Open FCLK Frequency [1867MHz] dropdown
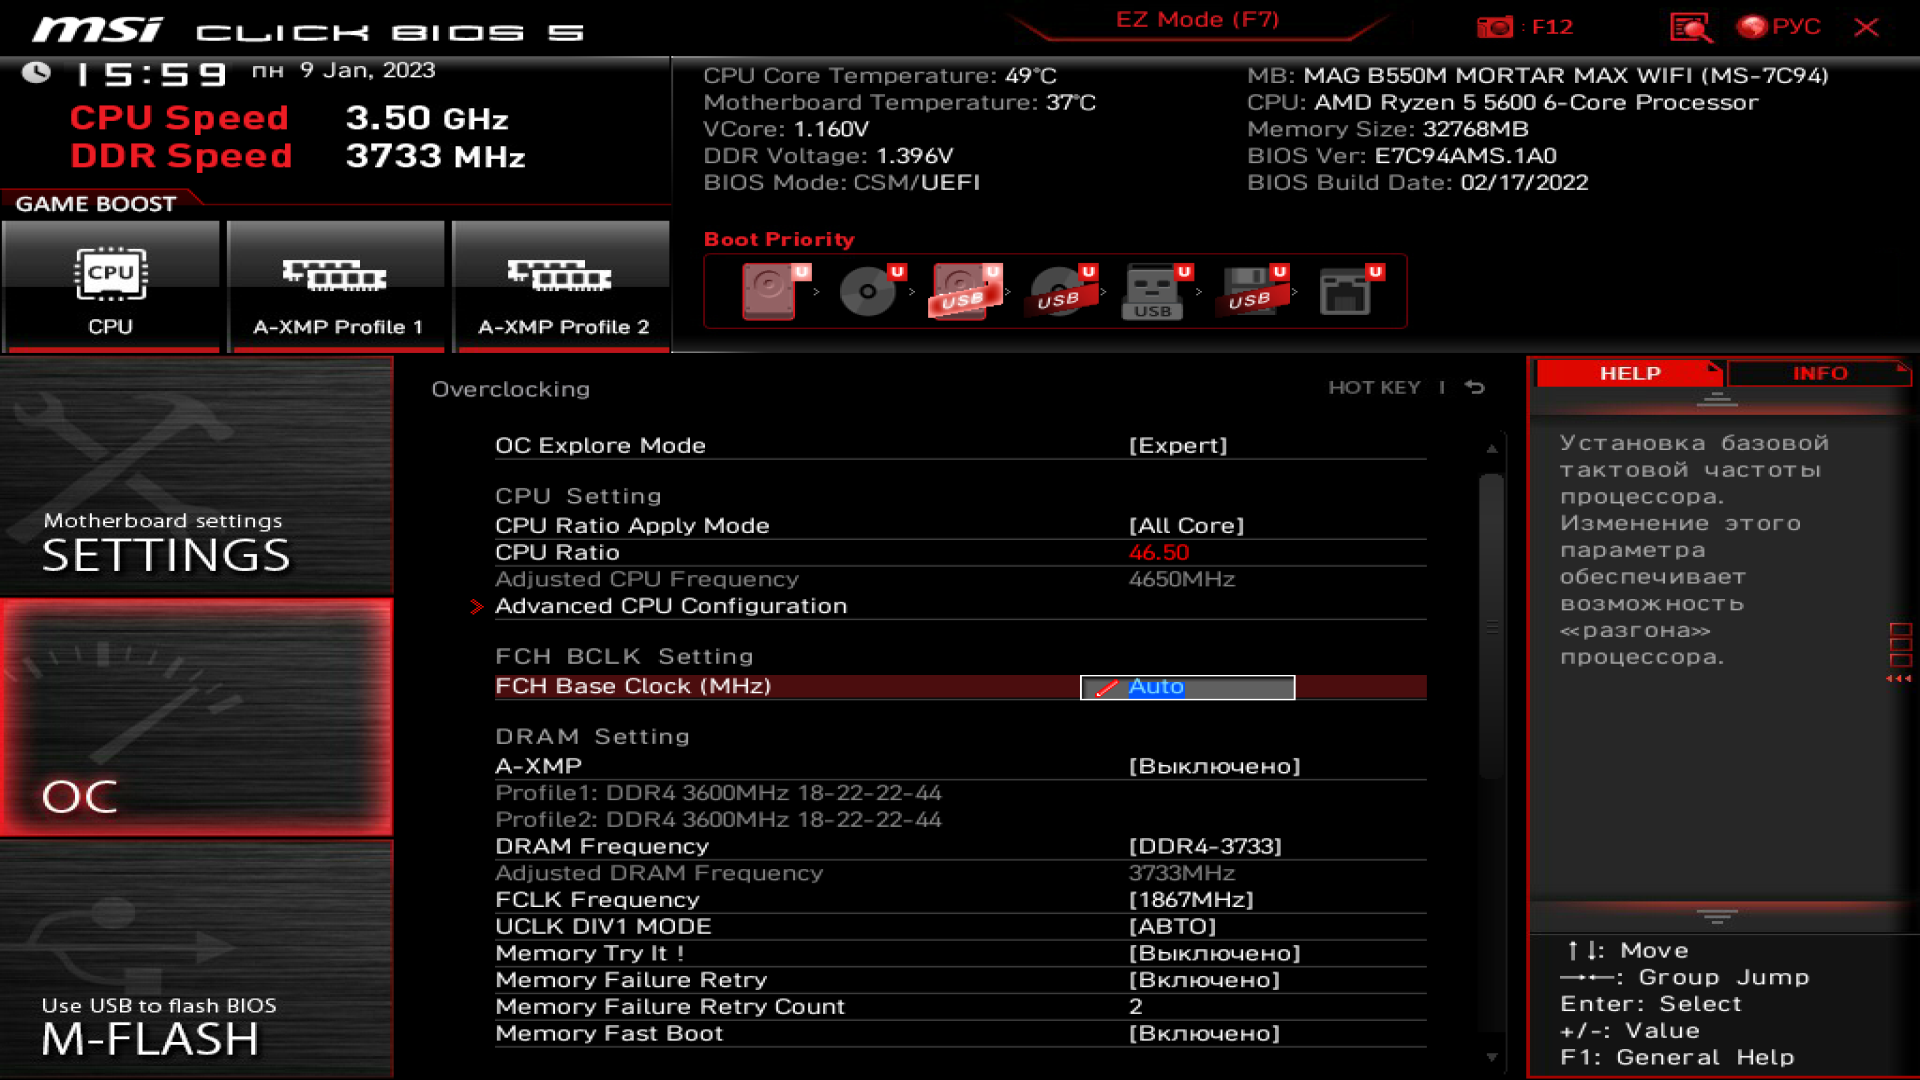This screenshot has width=1920, height=1080. tap(960, 900)
